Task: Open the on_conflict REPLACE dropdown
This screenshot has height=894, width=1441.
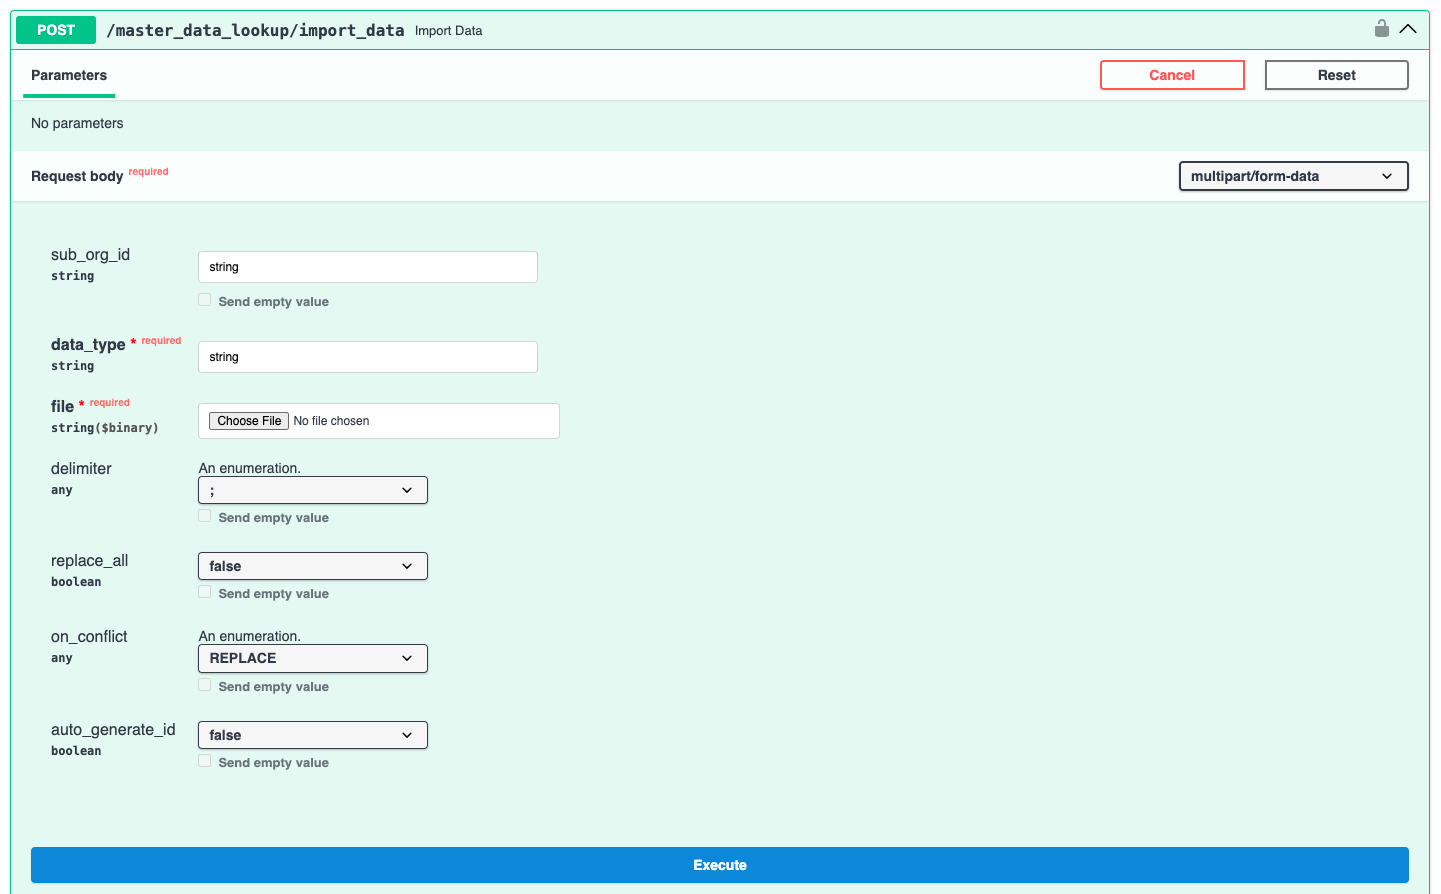Action: 312,658
